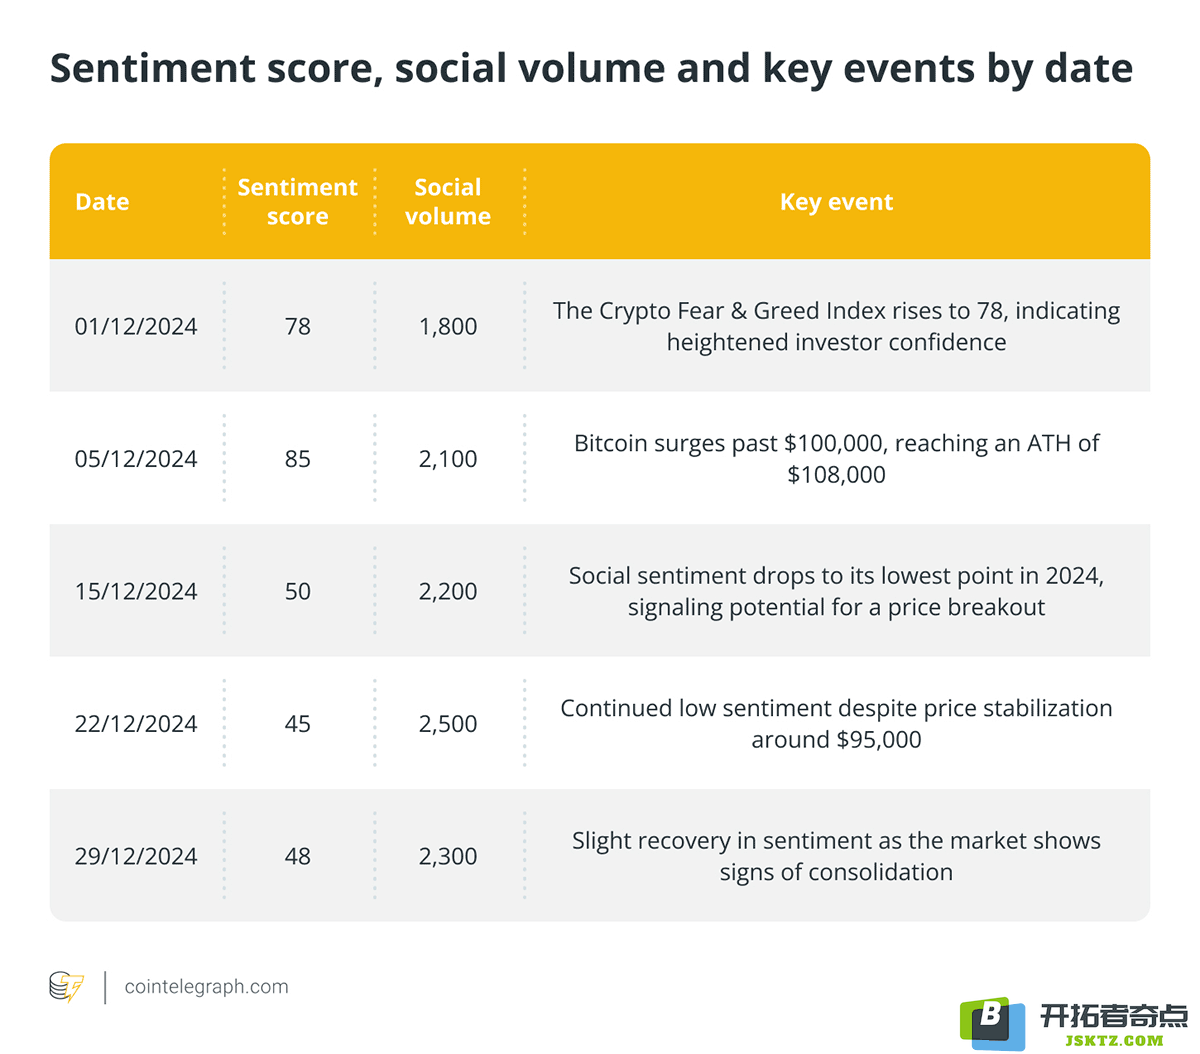Click the Cointelegraph coin logo icon
The width and height of the screenshot is (1200, 1054).
67,987
